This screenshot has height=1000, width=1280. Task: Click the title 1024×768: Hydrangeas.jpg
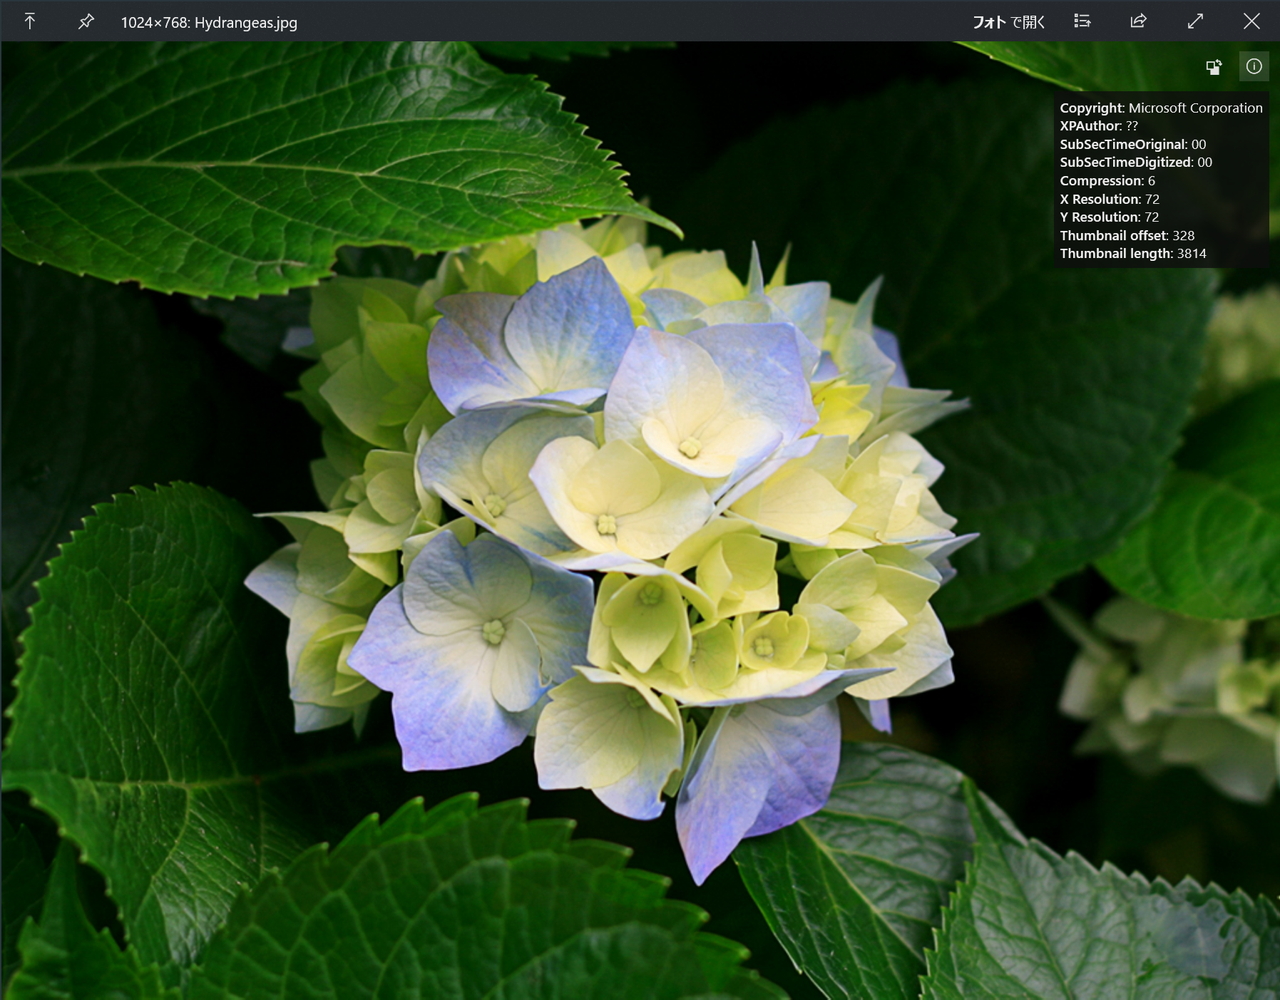[x=209, y=22]
